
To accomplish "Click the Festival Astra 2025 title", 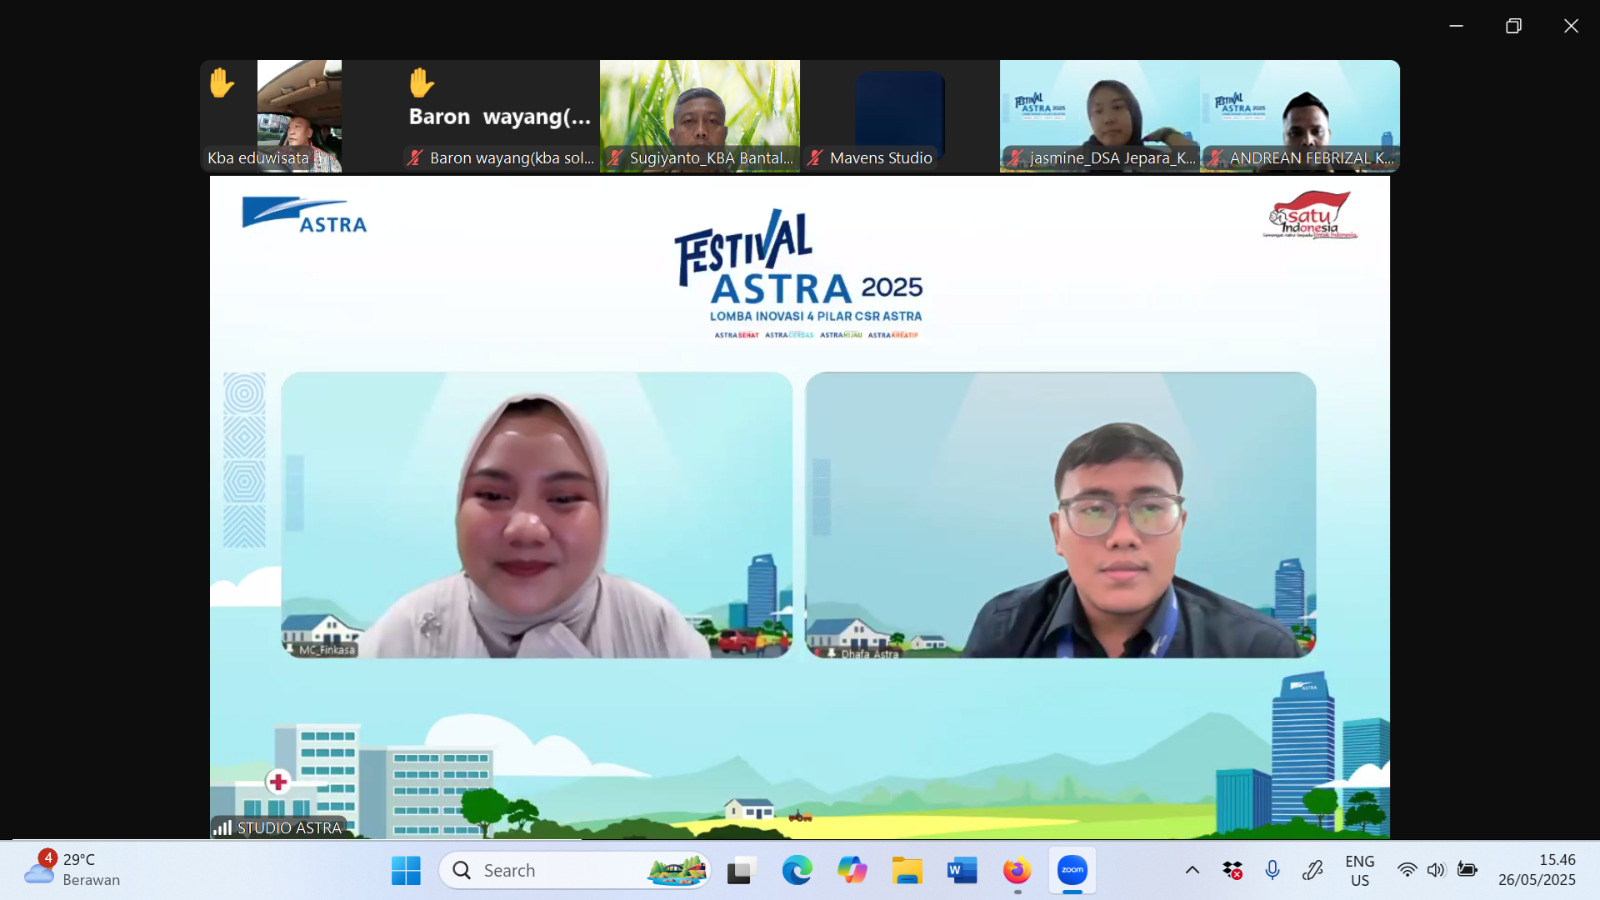I will (x=798, y=258).
